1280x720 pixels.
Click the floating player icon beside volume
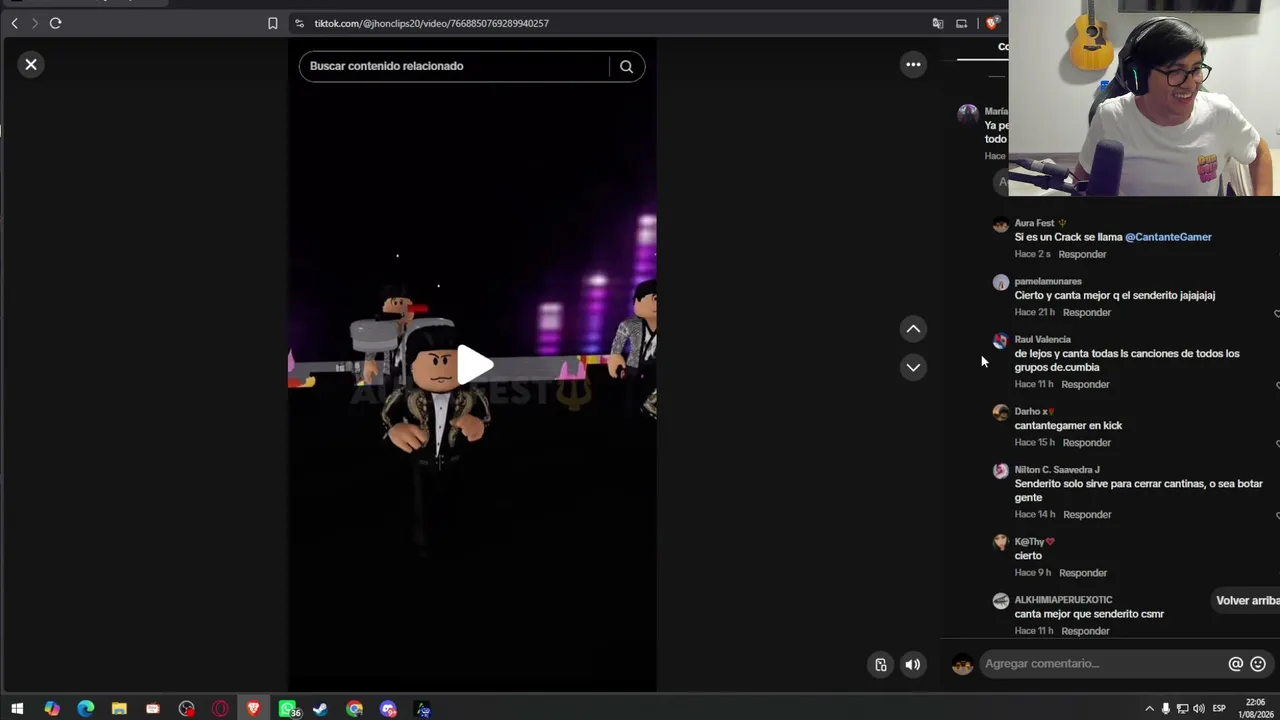pos(881,665)
